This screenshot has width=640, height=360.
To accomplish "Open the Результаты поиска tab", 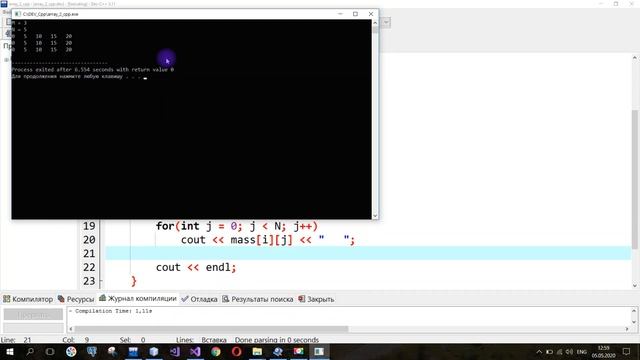I will (258, 299).
